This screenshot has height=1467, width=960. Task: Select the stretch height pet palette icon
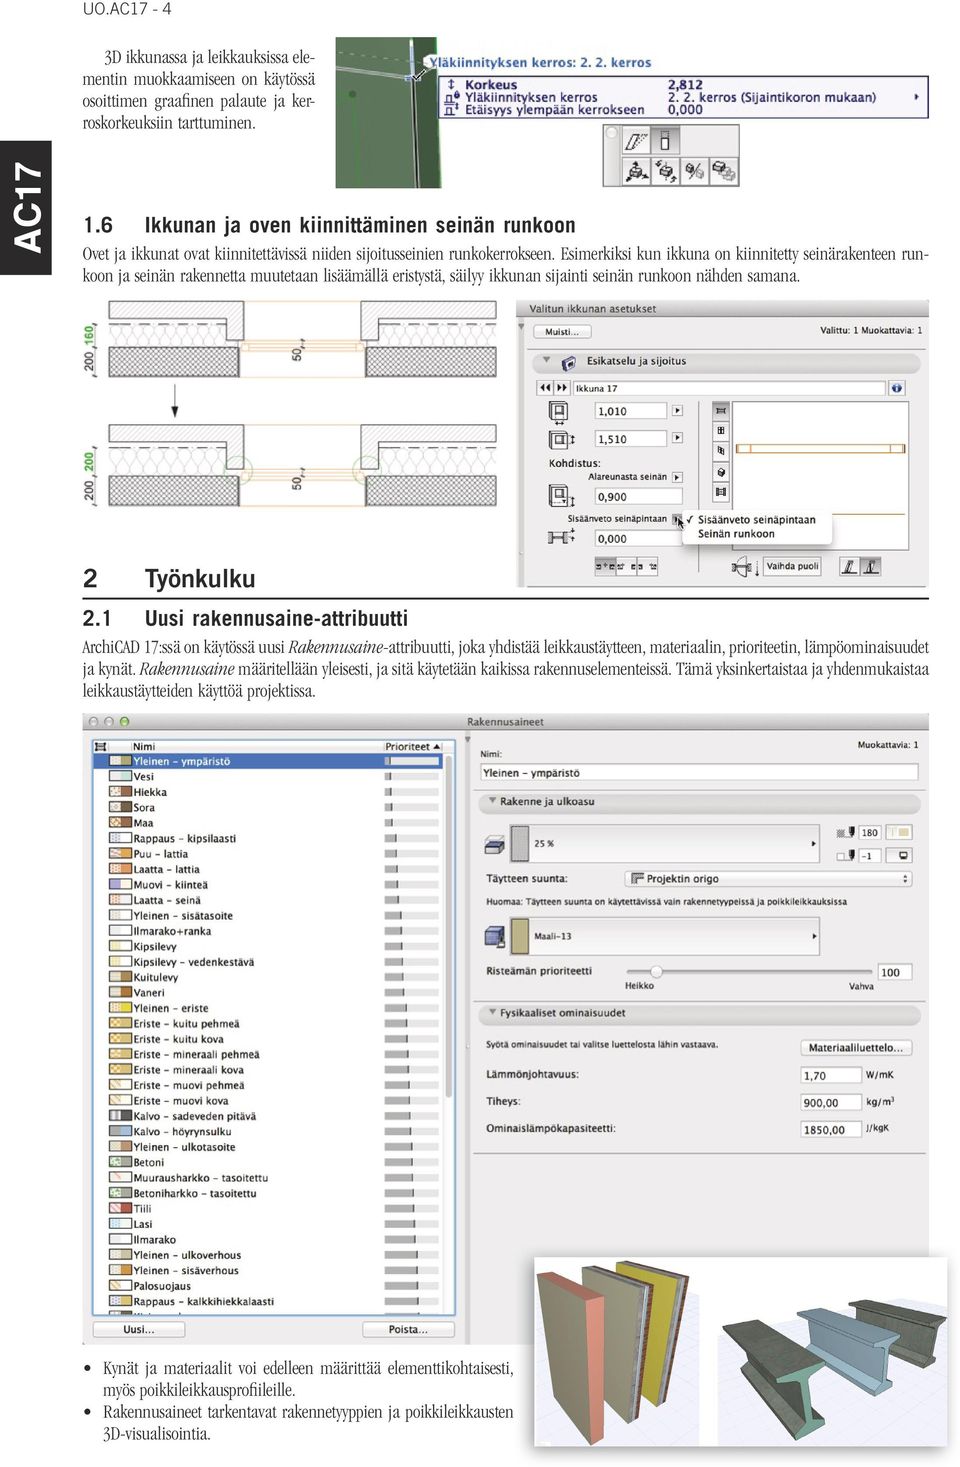click(665, 142)
